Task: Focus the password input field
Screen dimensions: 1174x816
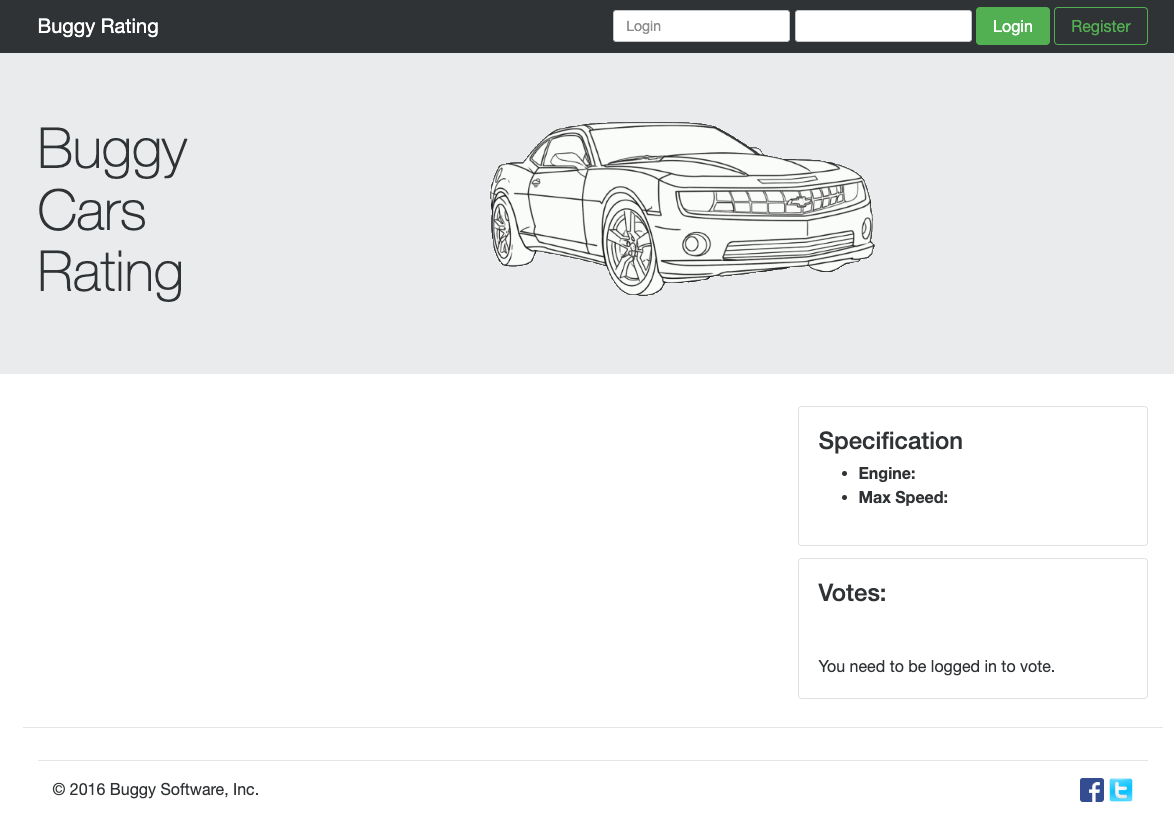Action: (x=883, y=26)
